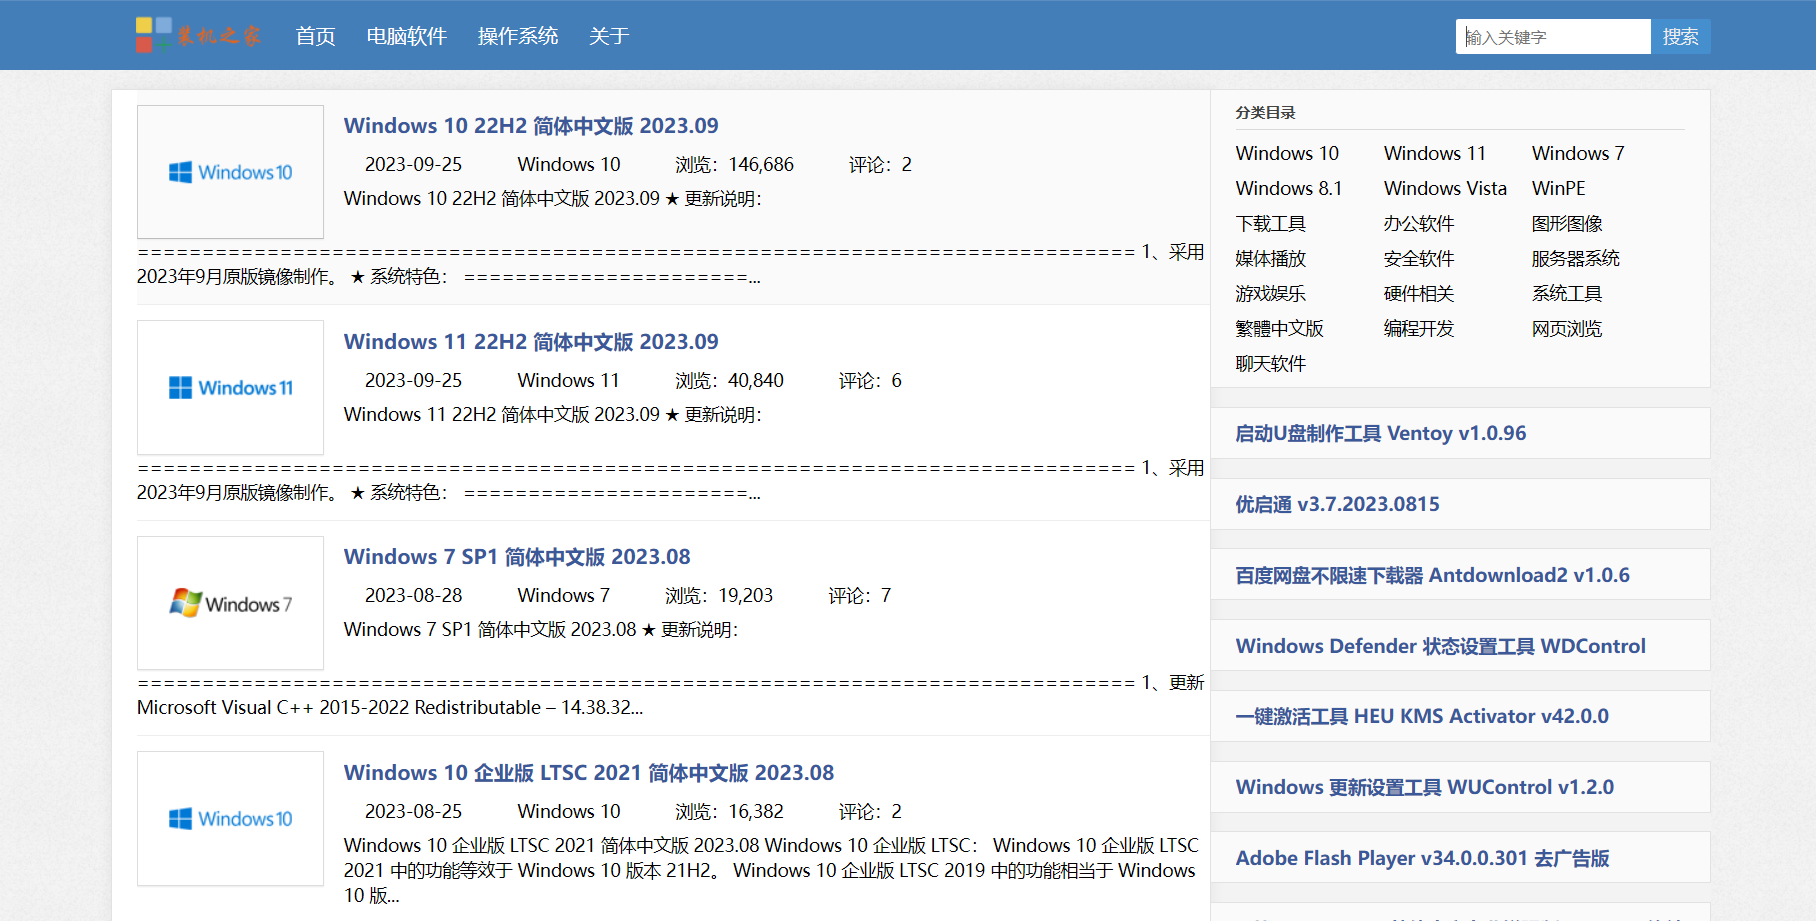Viewport: 1816px width, 921px height.
Task: Select 编程开发 category
Action: coord(1418,328)
